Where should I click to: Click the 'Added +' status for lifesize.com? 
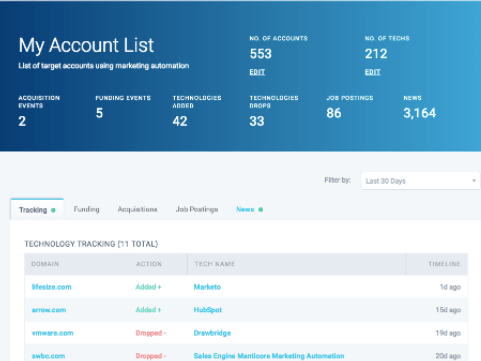[x=148, y=287]
